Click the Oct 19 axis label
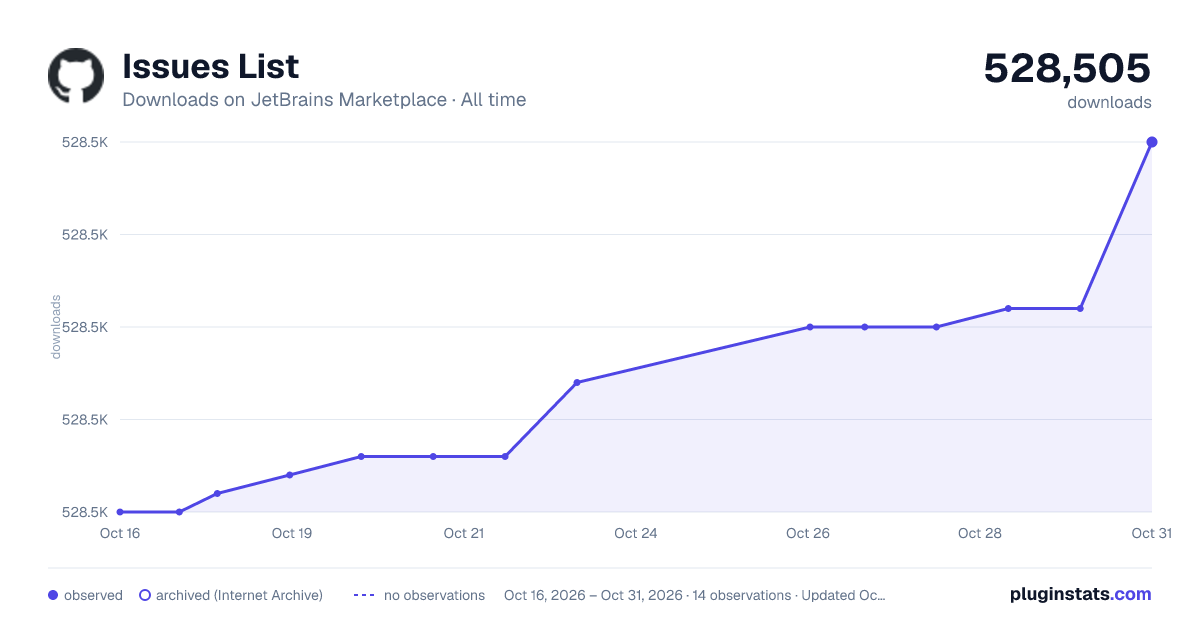Viewport: 1200px width, 630px height. pos(292,533)
